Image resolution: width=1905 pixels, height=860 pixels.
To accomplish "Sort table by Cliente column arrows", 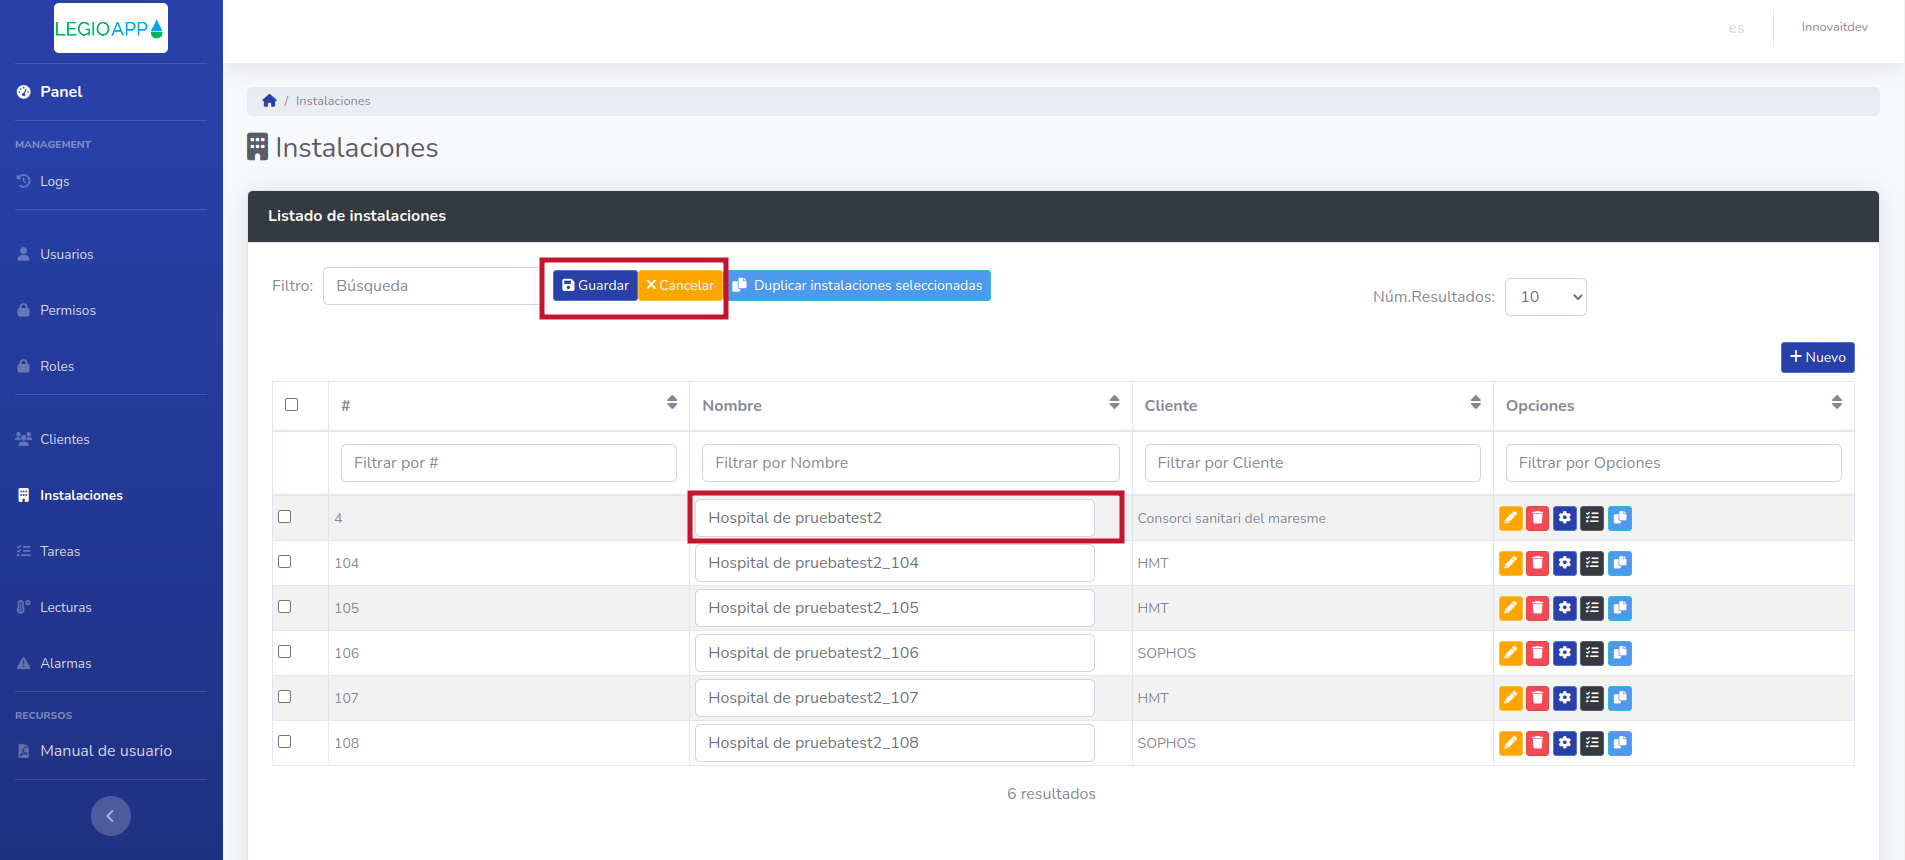I will (1475, 402).
